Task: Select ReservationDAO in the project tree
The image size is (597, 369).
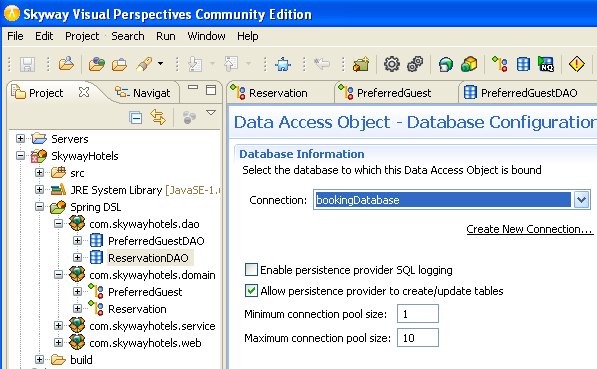Action: pyautogui.click(x=148, y=258)
